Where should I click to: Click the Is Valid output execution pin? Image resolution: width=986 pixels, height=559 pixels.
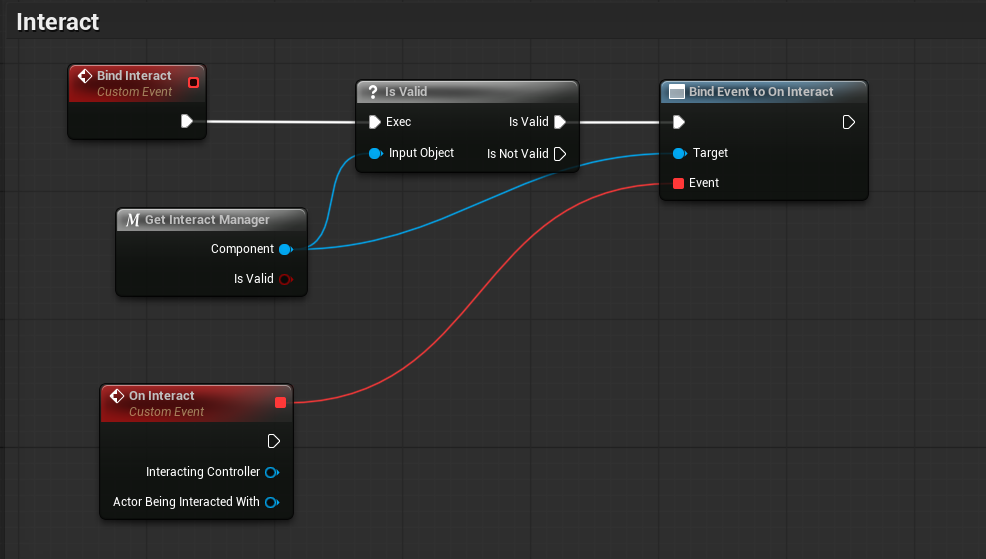tap(560, 122)
